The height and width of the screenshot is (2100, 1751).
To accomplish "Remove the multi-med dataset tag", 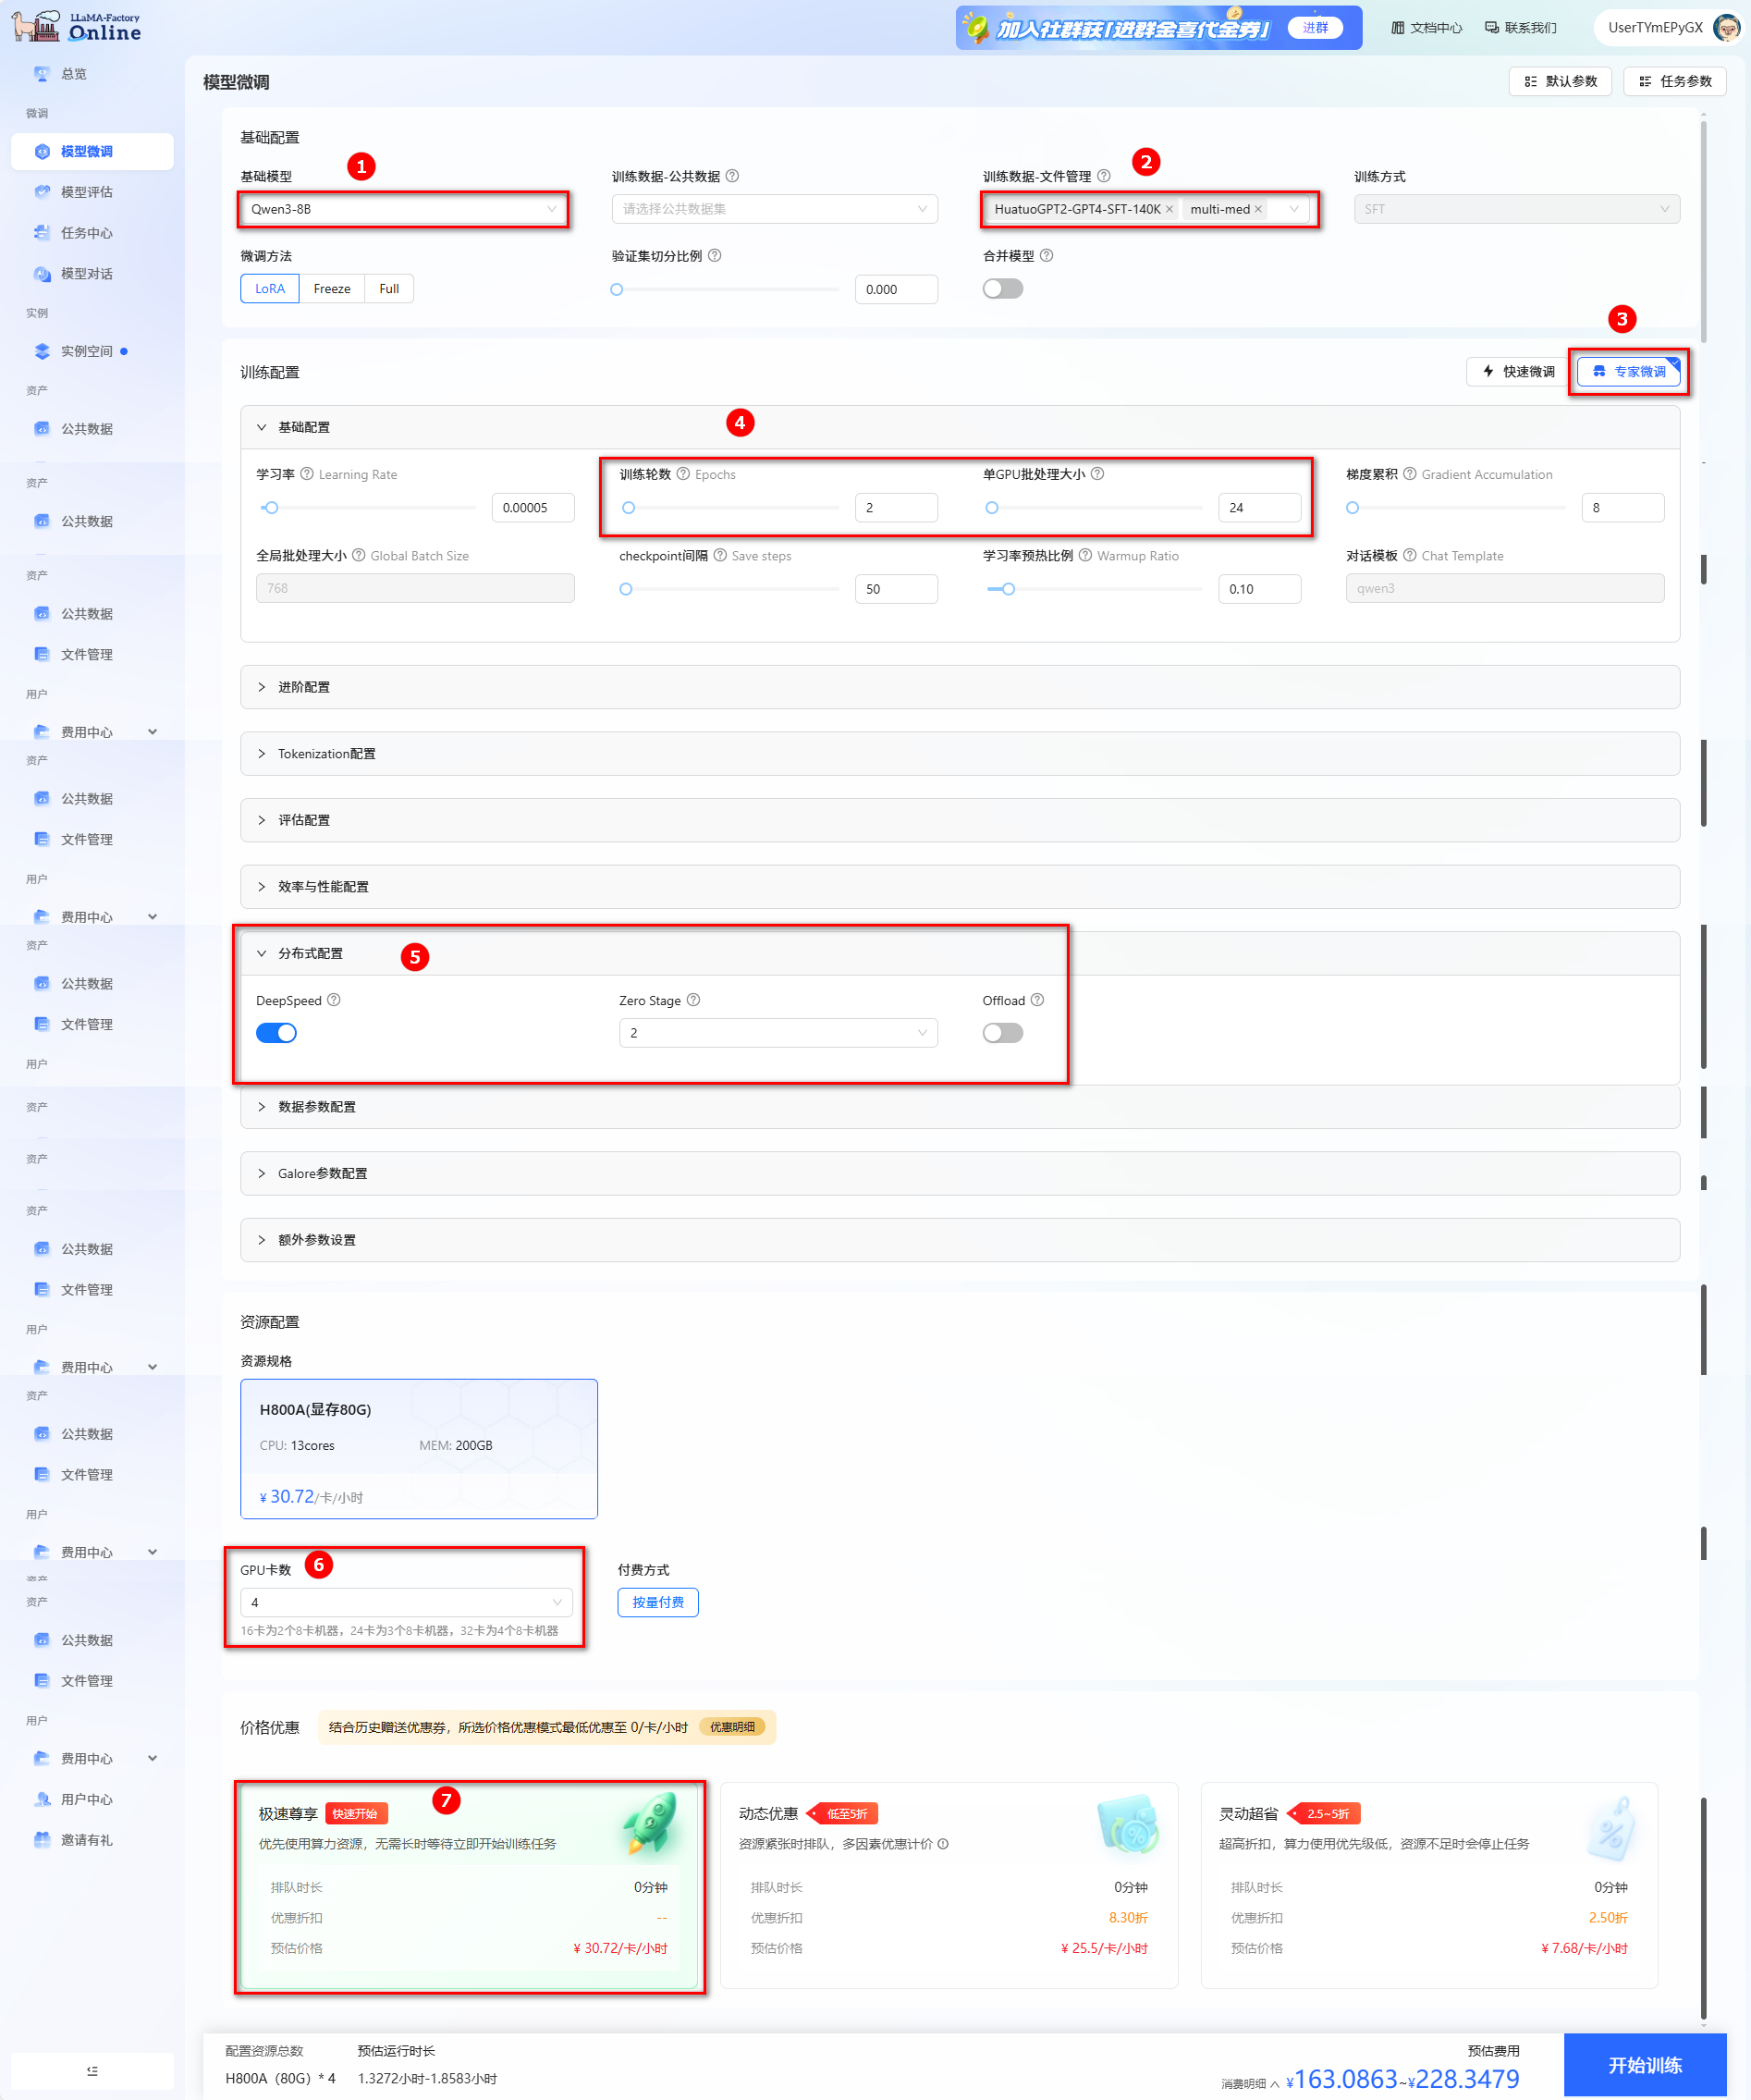I will [x=1258, y=209].
